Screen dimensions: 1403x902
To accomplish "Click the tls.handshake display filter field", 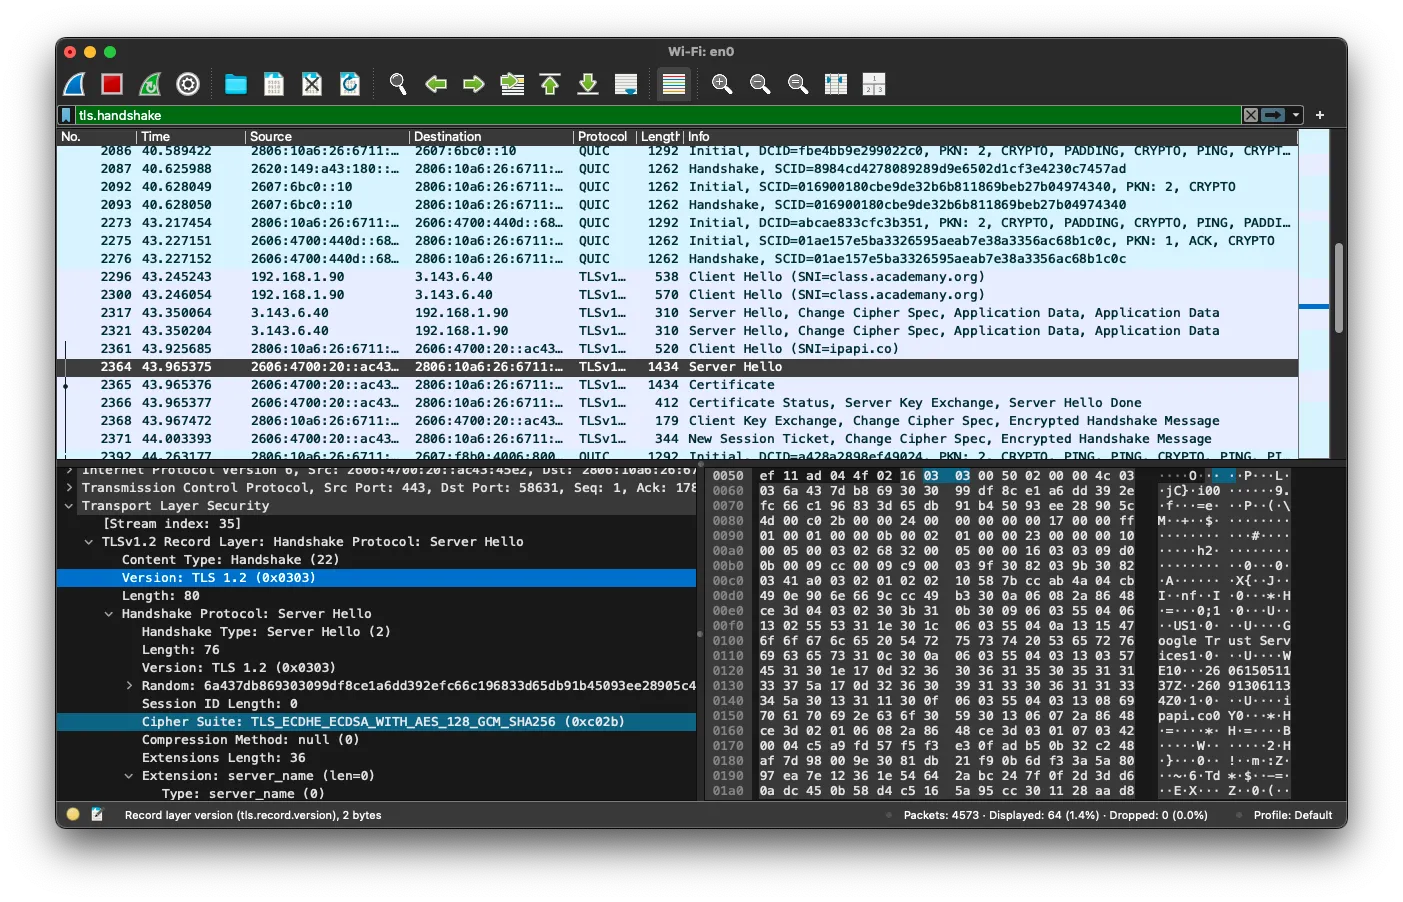I will (x=658, y=115).
